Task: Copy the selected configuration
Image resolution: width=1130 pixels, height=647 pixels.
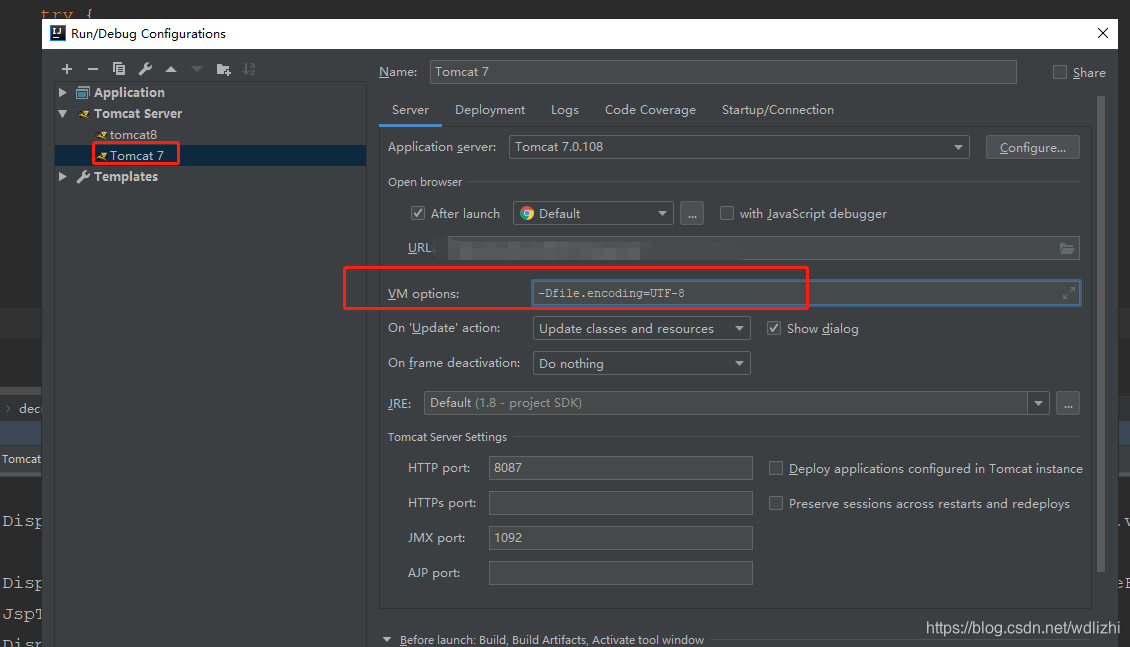Action: (x=119, y=69)
